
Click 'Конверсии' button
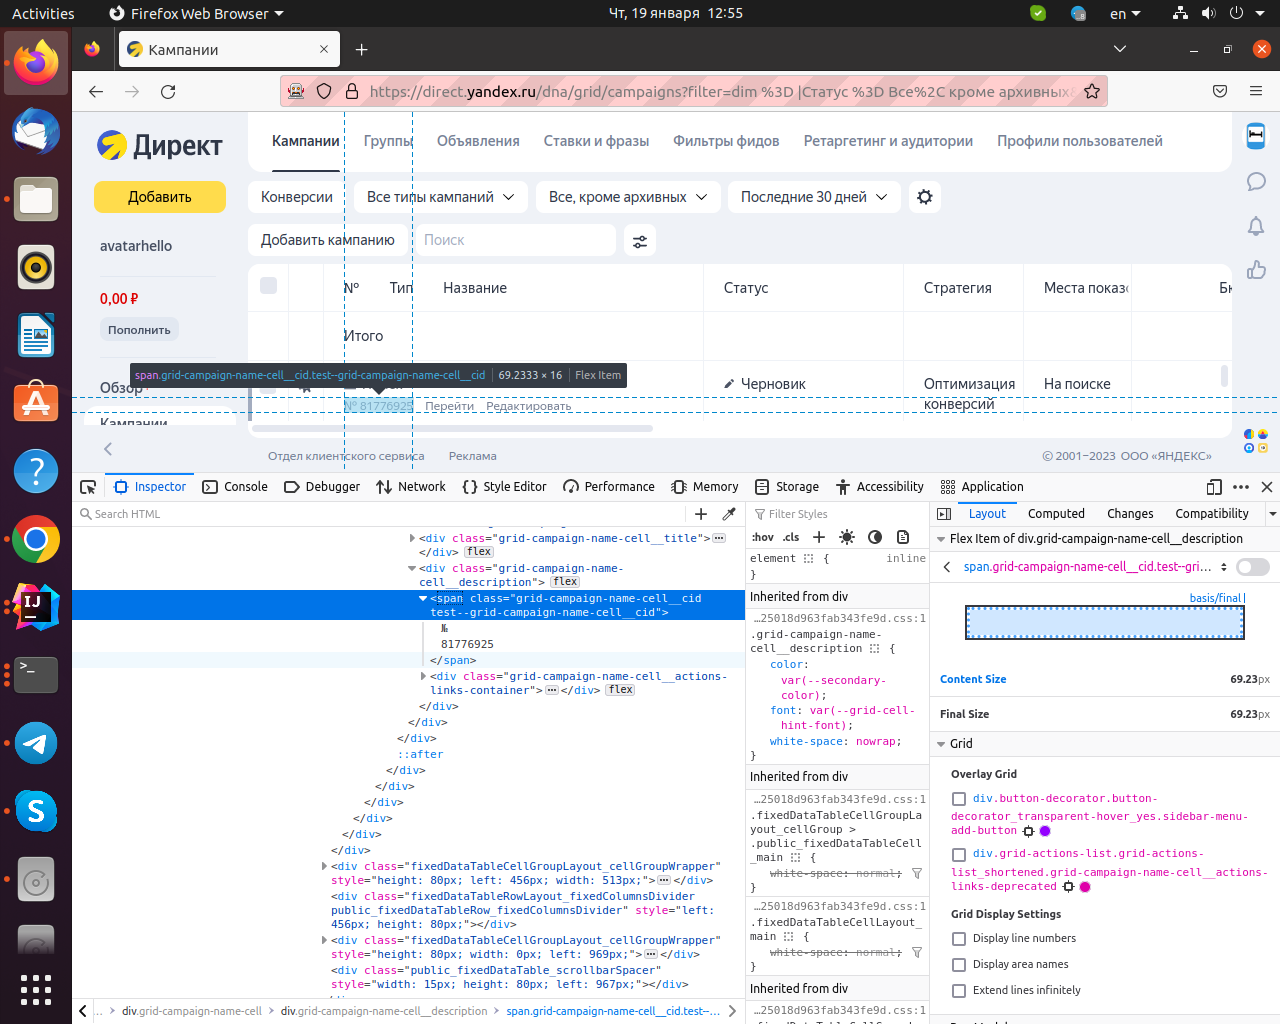pos(297,197)
